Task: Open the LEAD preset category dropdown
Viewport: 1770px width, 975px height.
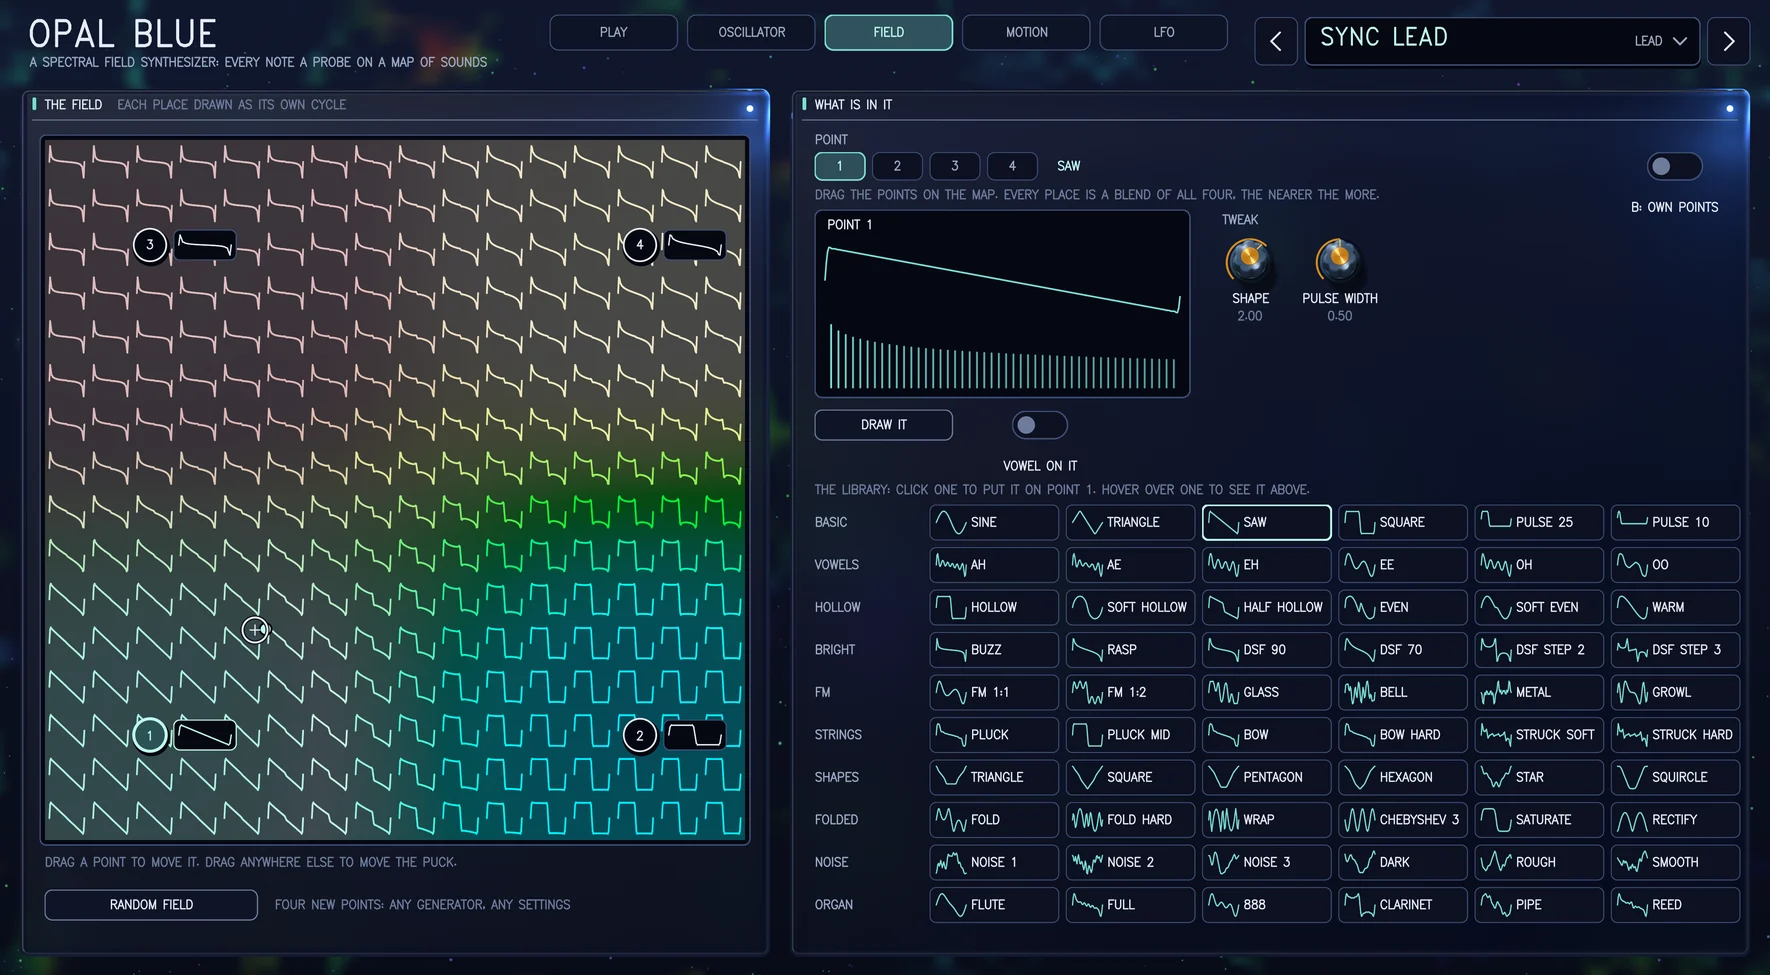Action: 1660,41
